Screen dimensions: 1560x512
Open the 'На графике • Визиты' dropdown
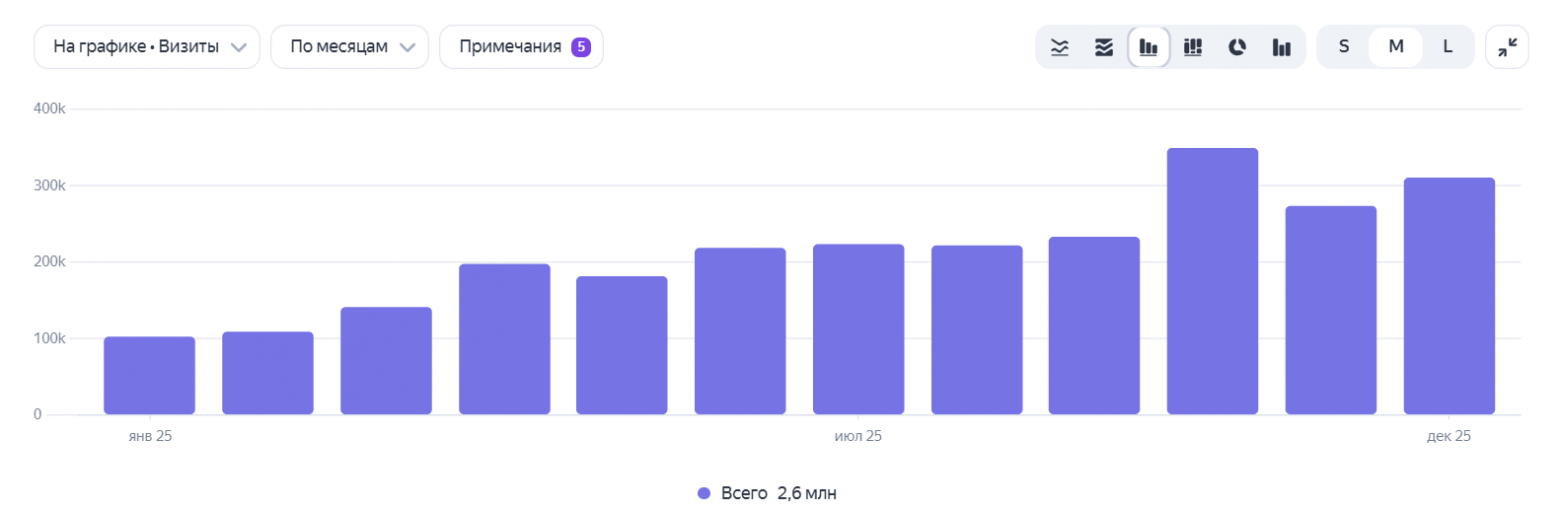coord(147,47)
